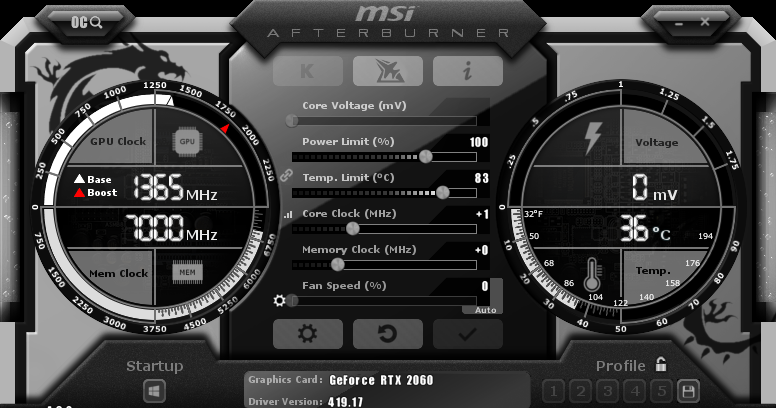Select profile slot 1
Screen dimensions: 776x408
553,391
